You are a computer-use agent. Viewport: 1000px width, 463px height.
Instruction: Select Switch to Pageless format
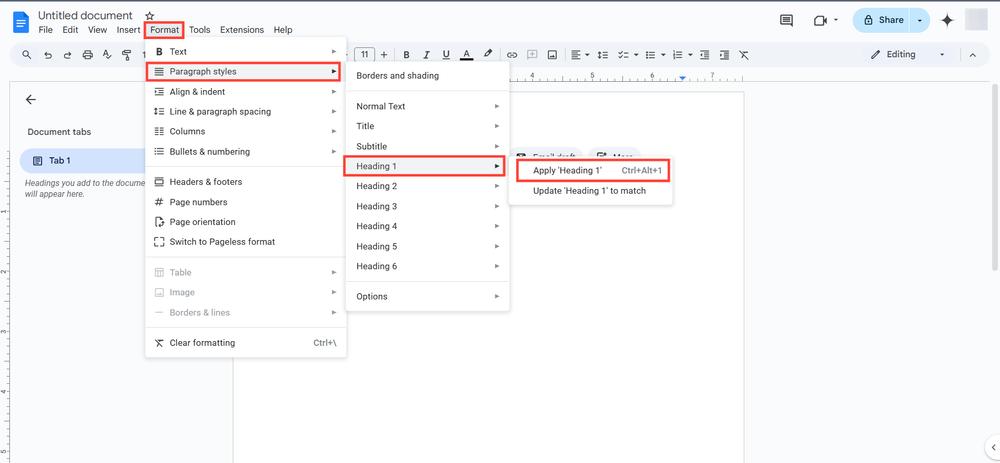pos(246,242)
